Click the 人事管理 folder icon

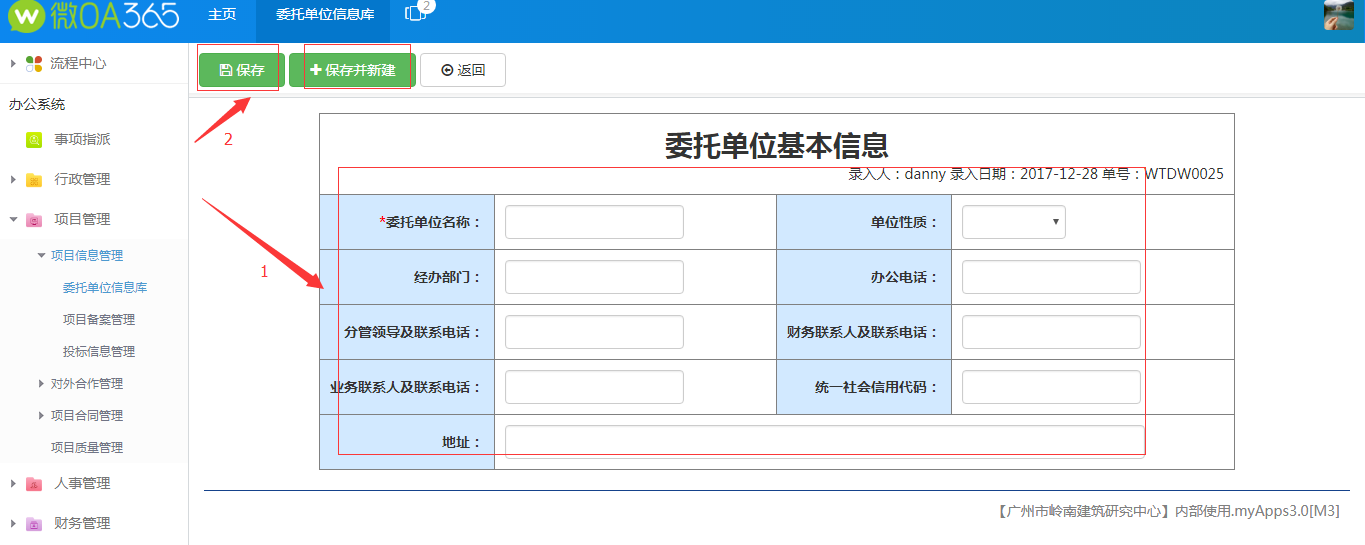(34, 484)
